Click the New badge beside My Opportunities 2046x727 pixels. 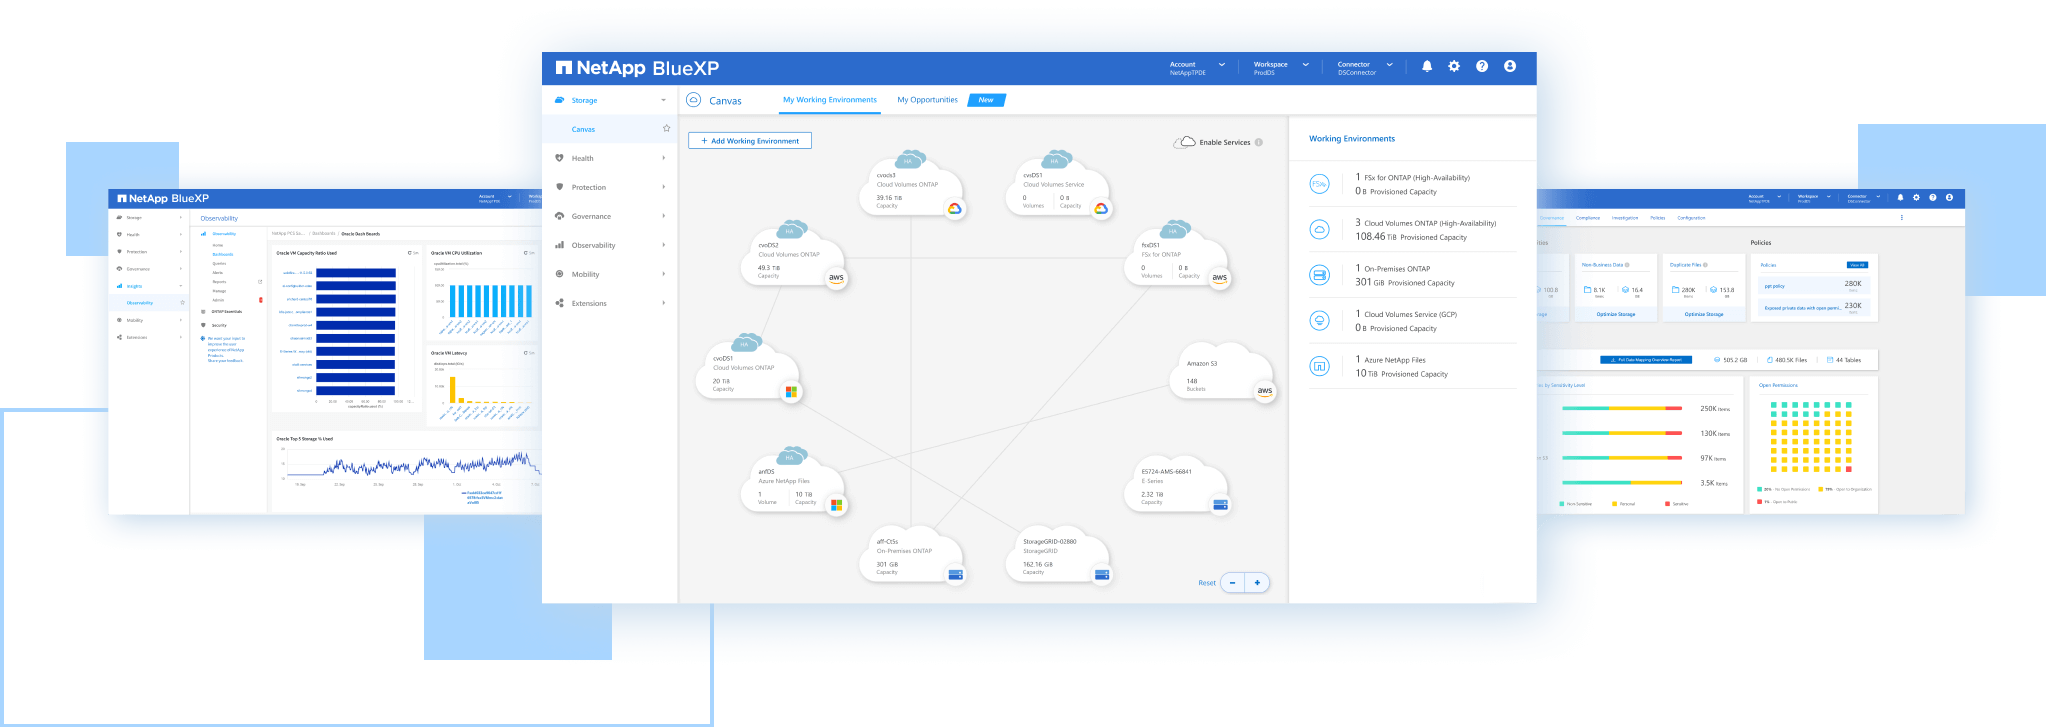986,100
